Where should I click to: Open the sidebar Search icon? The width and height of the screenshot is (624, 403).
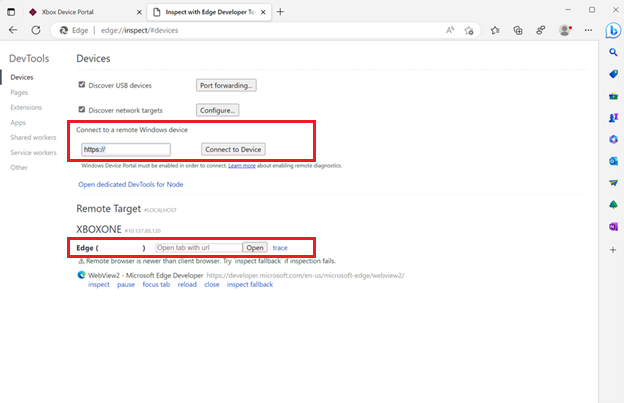tap(613, 52)
